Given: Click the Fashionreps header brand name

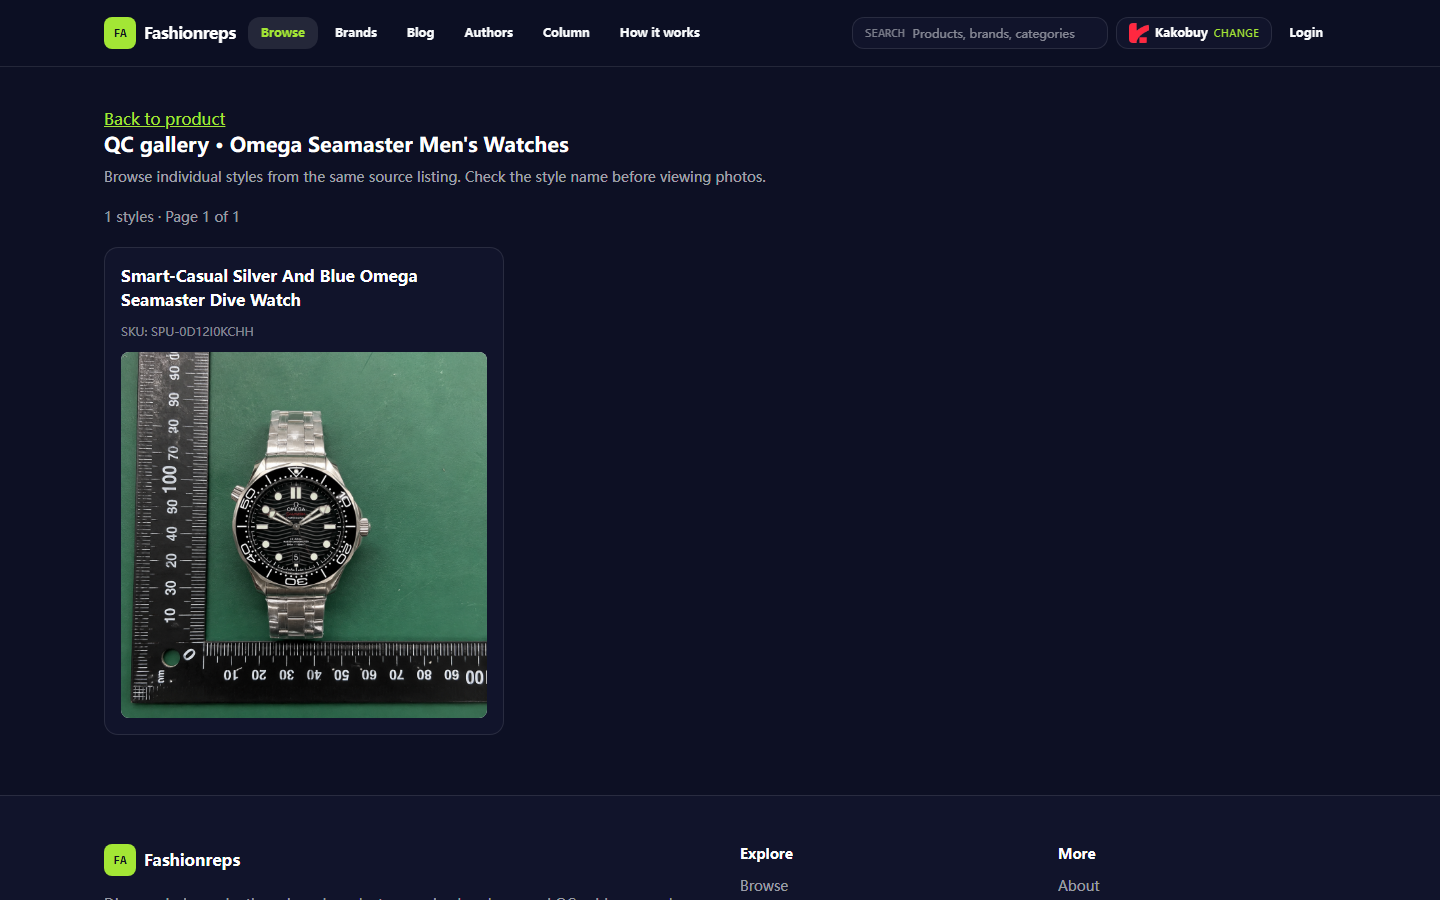Looking at the screenshot, I should click(x=190, y=33).
